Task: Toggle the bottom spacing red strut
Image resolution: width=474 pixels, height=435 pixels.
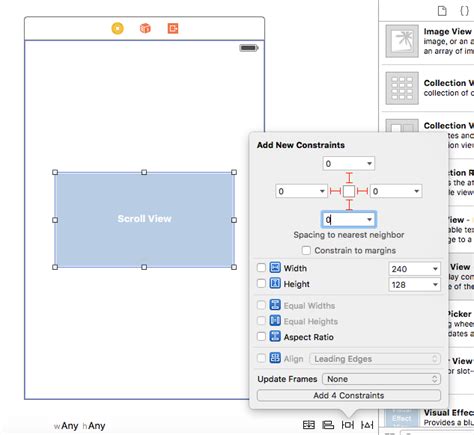Action: click(349, 205)
